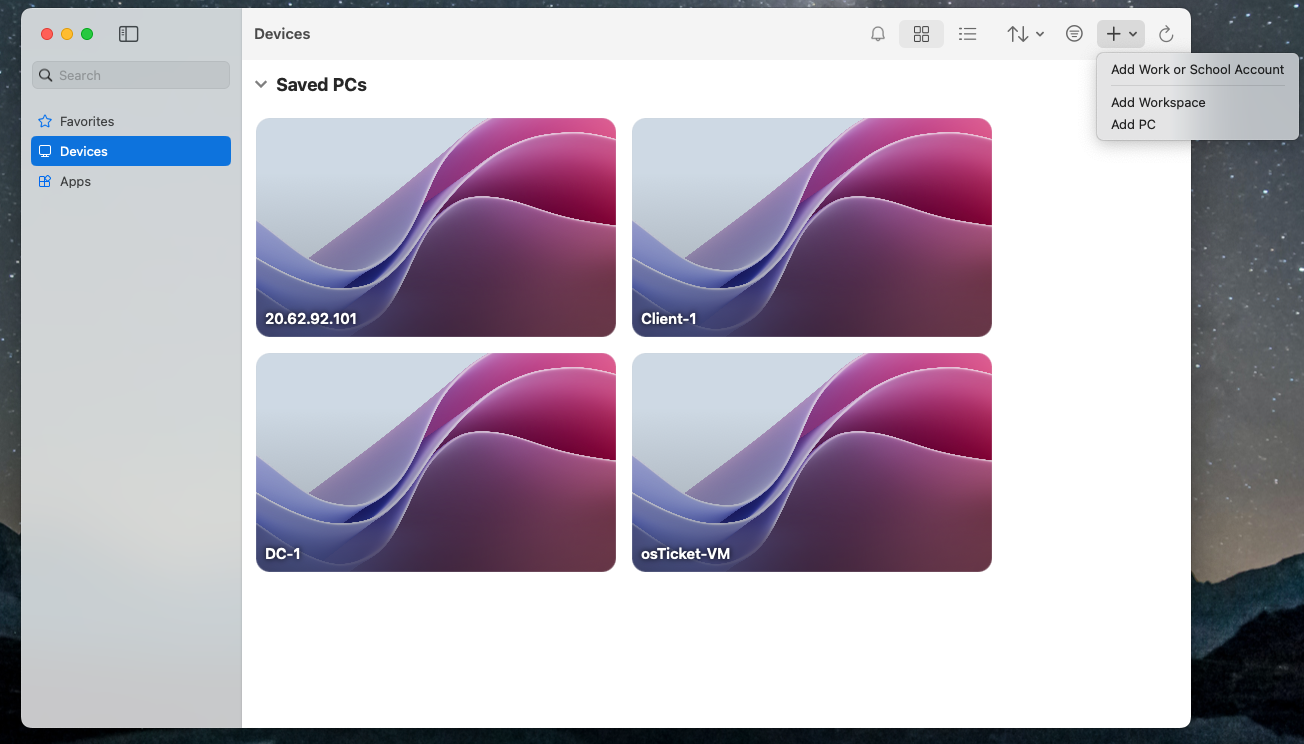
Task: Select the 20.62.92.101 PC thumbnail
Action: coord(436,227)
